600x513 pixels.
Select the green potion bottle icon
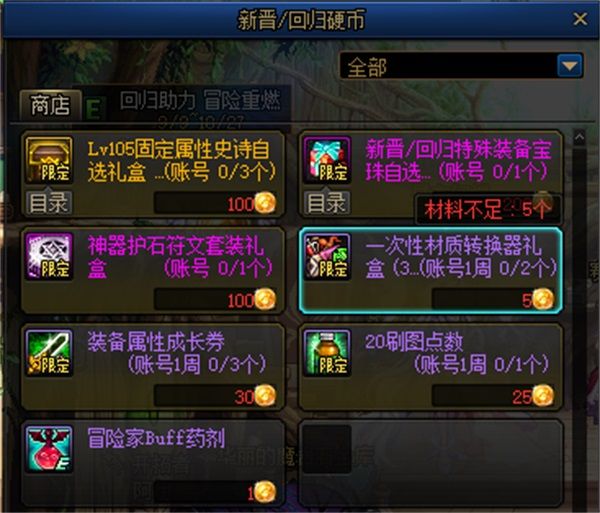click(x=327, y=353)
